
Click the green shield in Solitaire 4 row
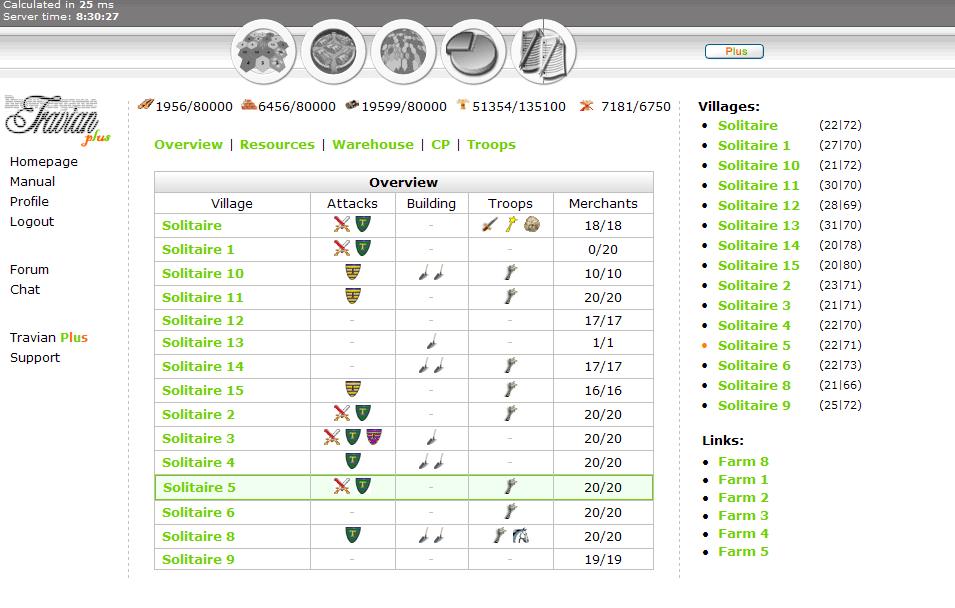point(352,461)
